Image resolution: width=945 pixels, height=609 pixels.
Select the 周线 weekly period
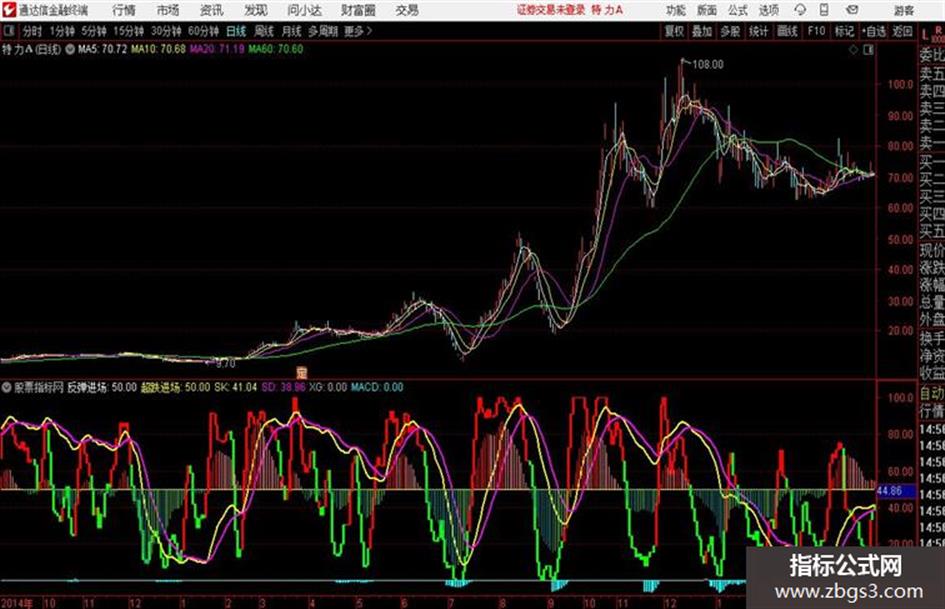(264, 31)
